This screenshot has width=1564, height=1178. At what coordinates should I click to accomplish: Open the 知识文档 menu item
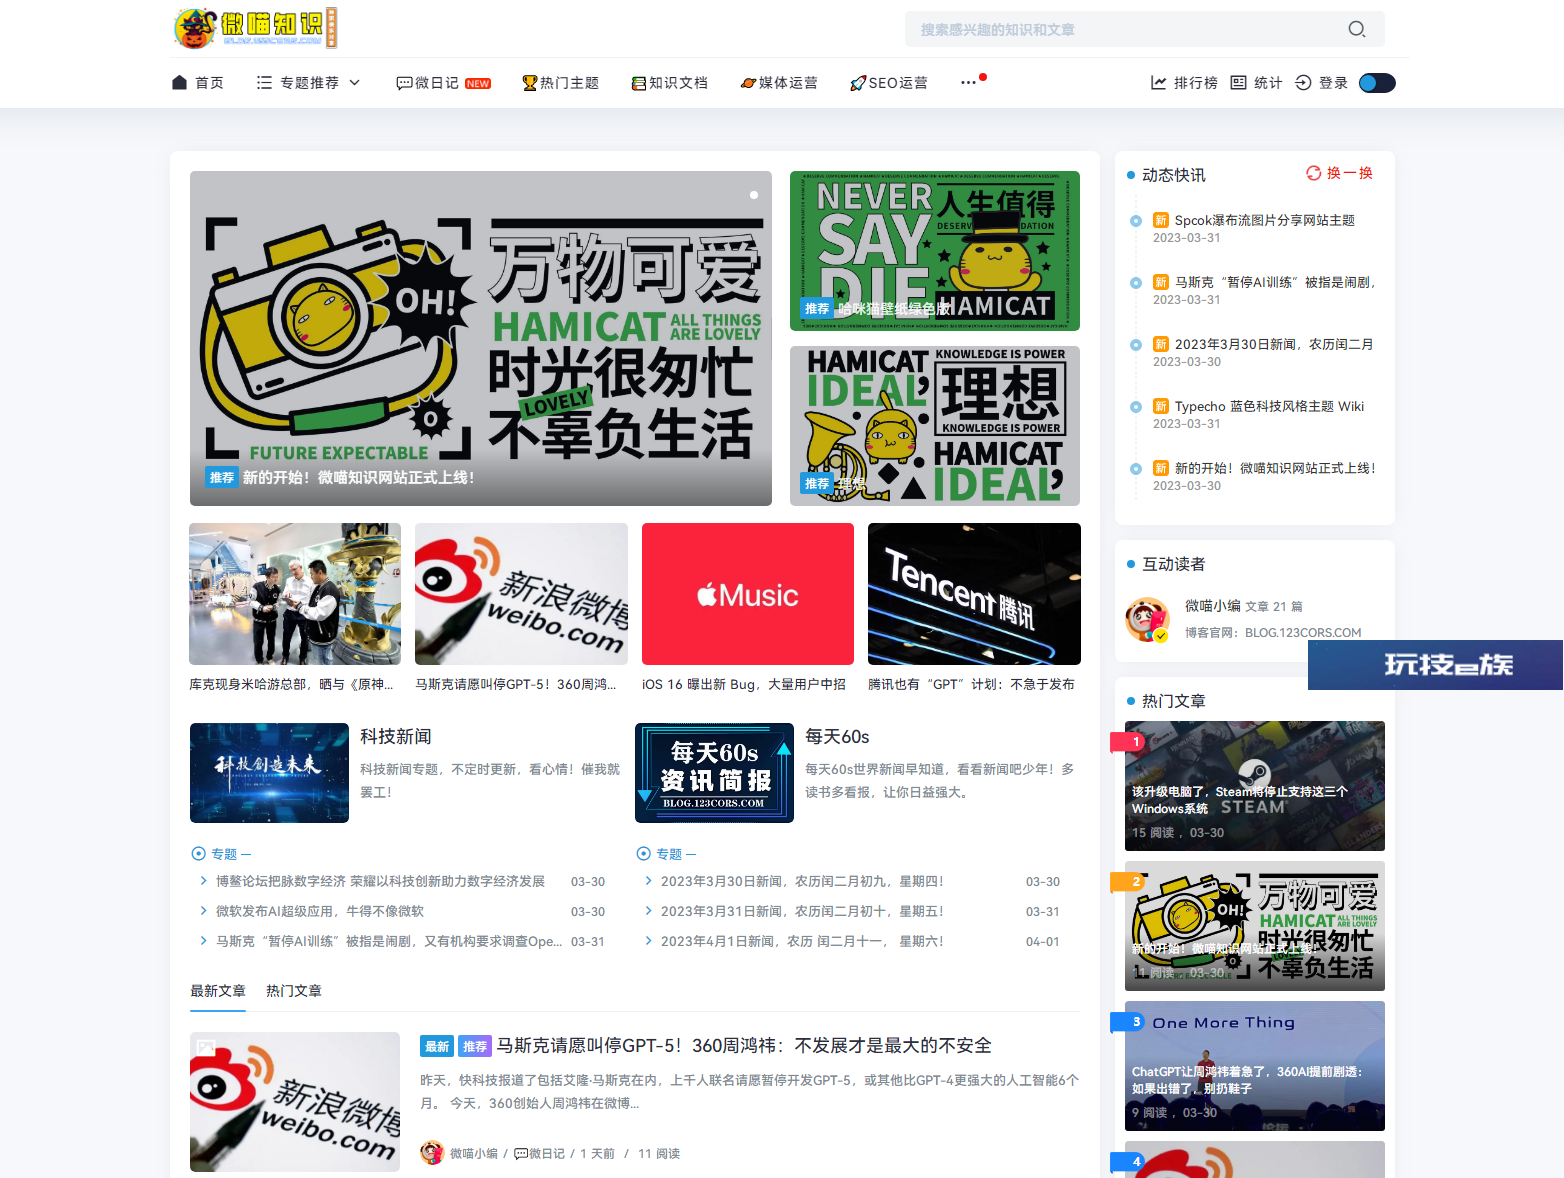click(670, 83)
